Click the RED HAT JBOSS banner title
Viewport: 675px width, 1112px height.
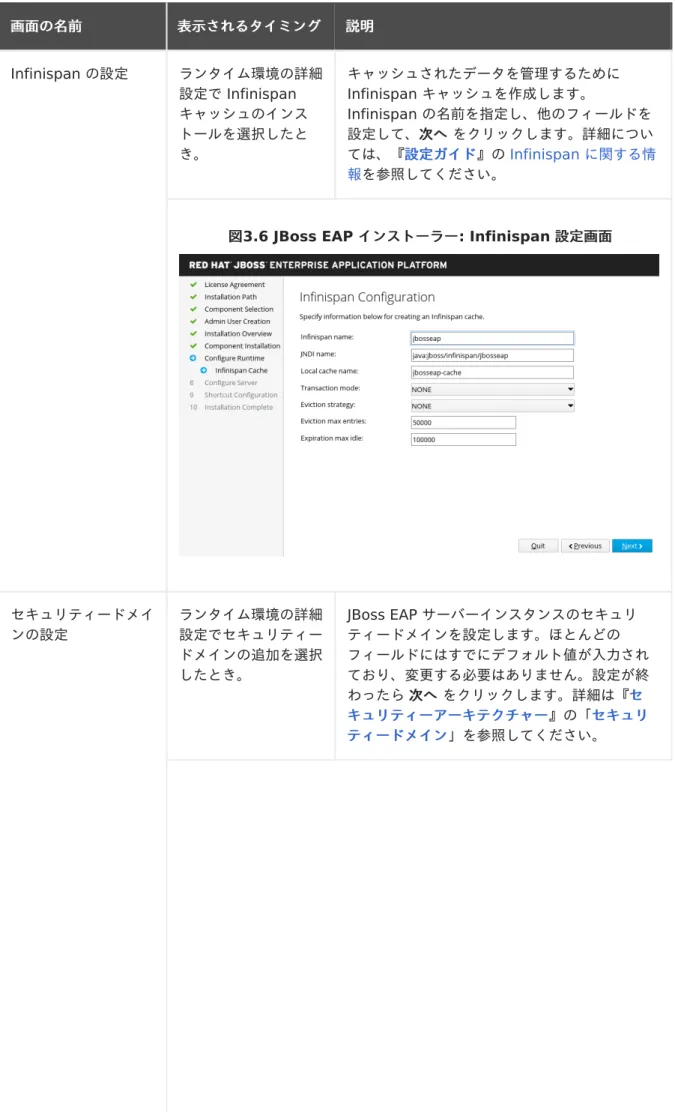(318, 265)
